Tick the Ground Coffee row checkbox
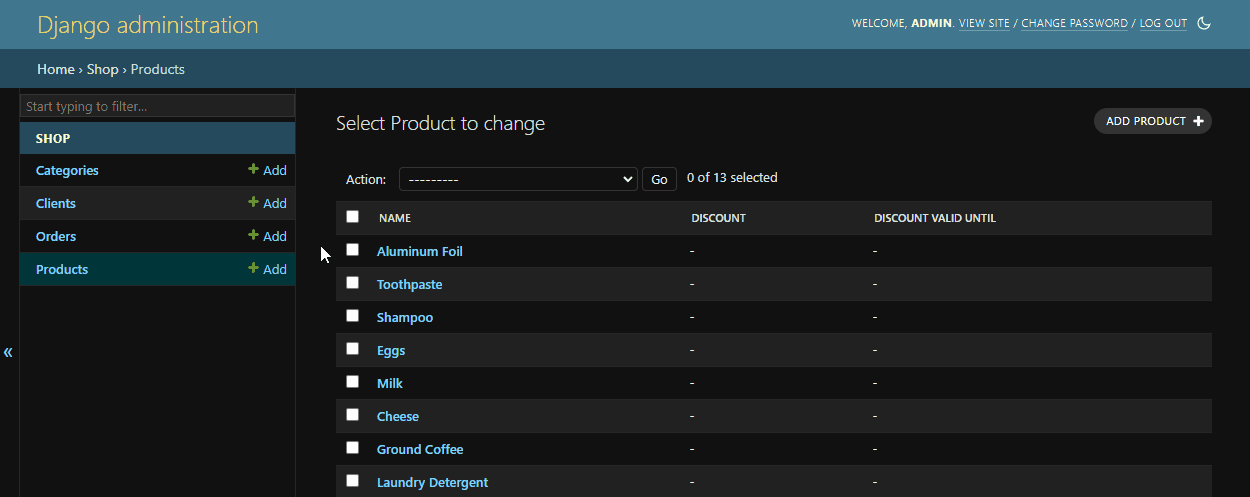The width and height of the screenshot is (1250, 497). [352, 448]
